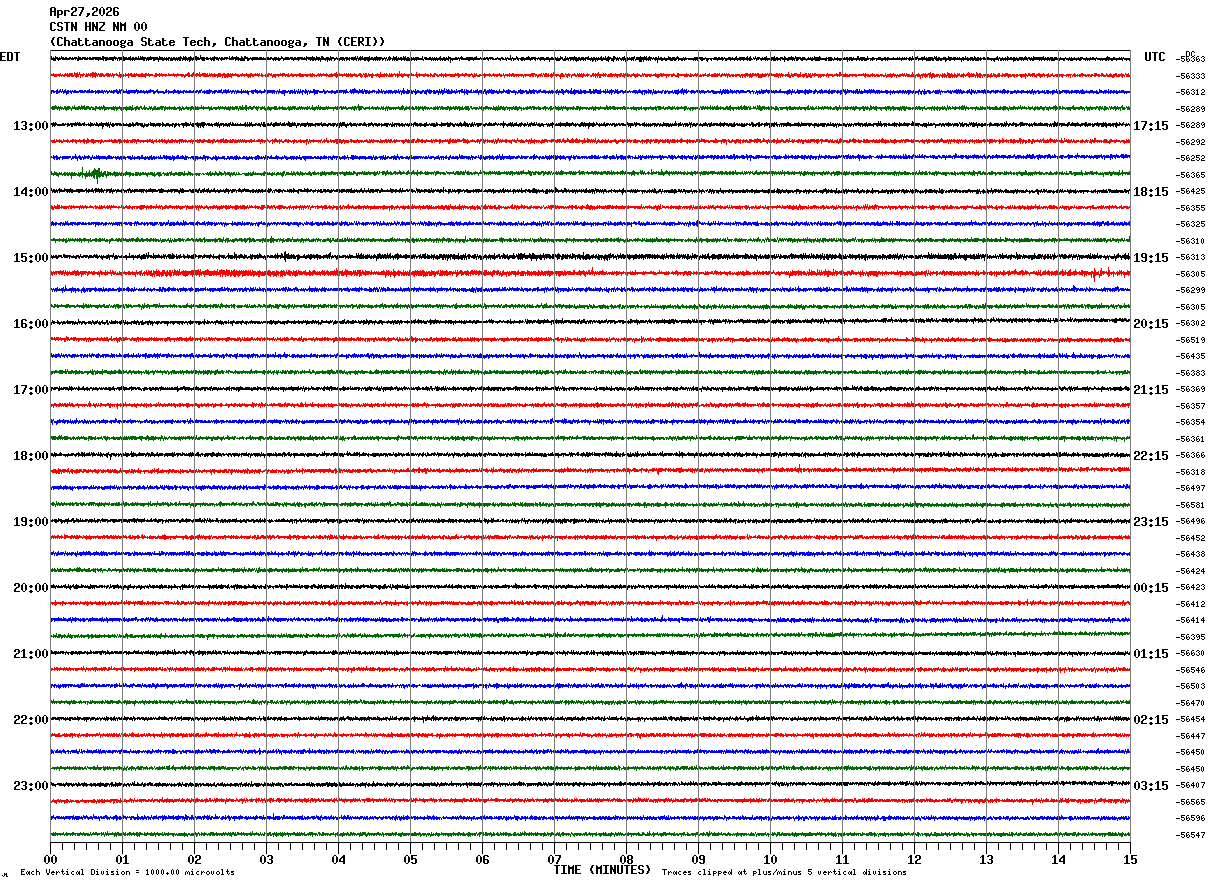
Task: Click the '-56581' DC offset value
Action: tap(1190, 505)
